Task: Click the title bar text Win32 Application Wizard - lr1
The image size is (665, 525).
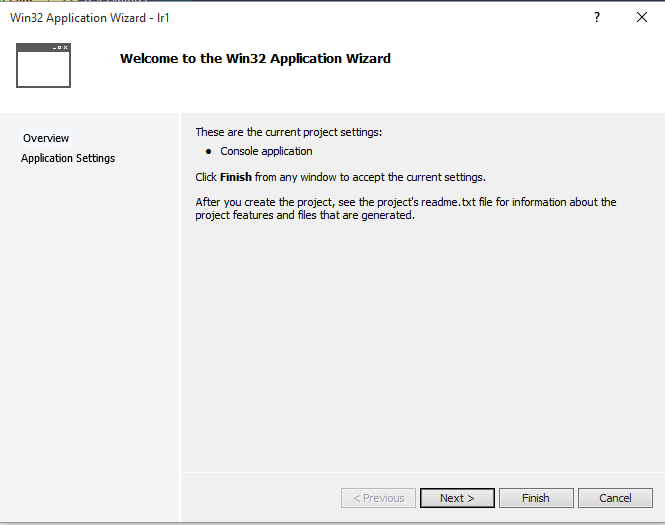Action: coord(89,18)
